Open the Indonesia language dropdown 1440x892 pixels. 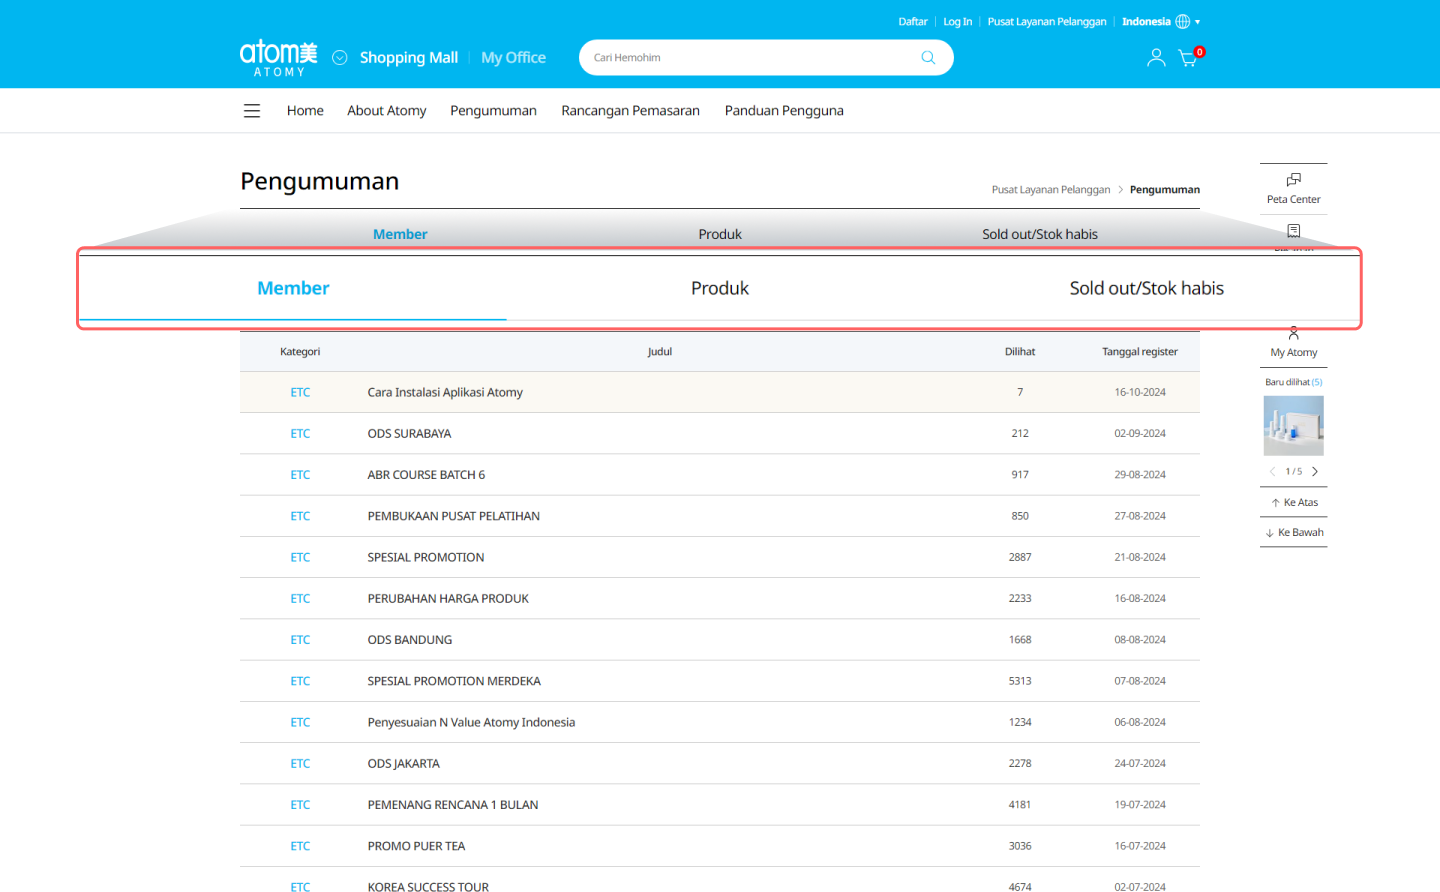click(x=1160, y=22)
